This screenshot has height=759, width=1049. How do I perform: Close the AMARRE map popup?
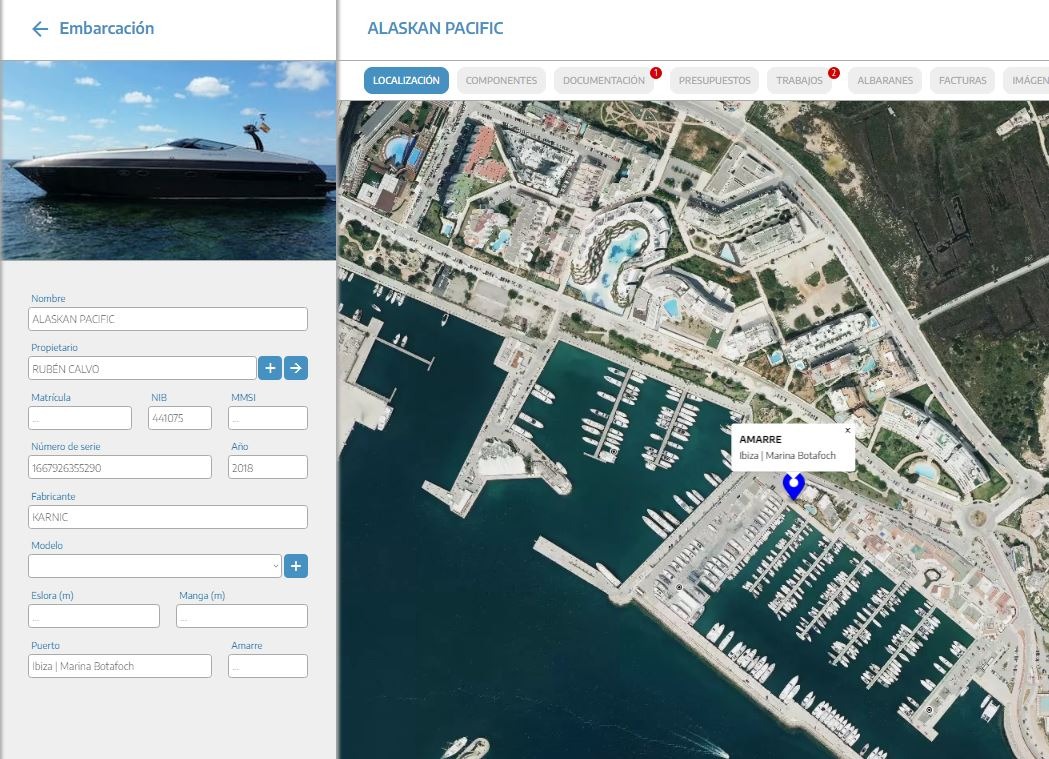[x=848, y=430]
